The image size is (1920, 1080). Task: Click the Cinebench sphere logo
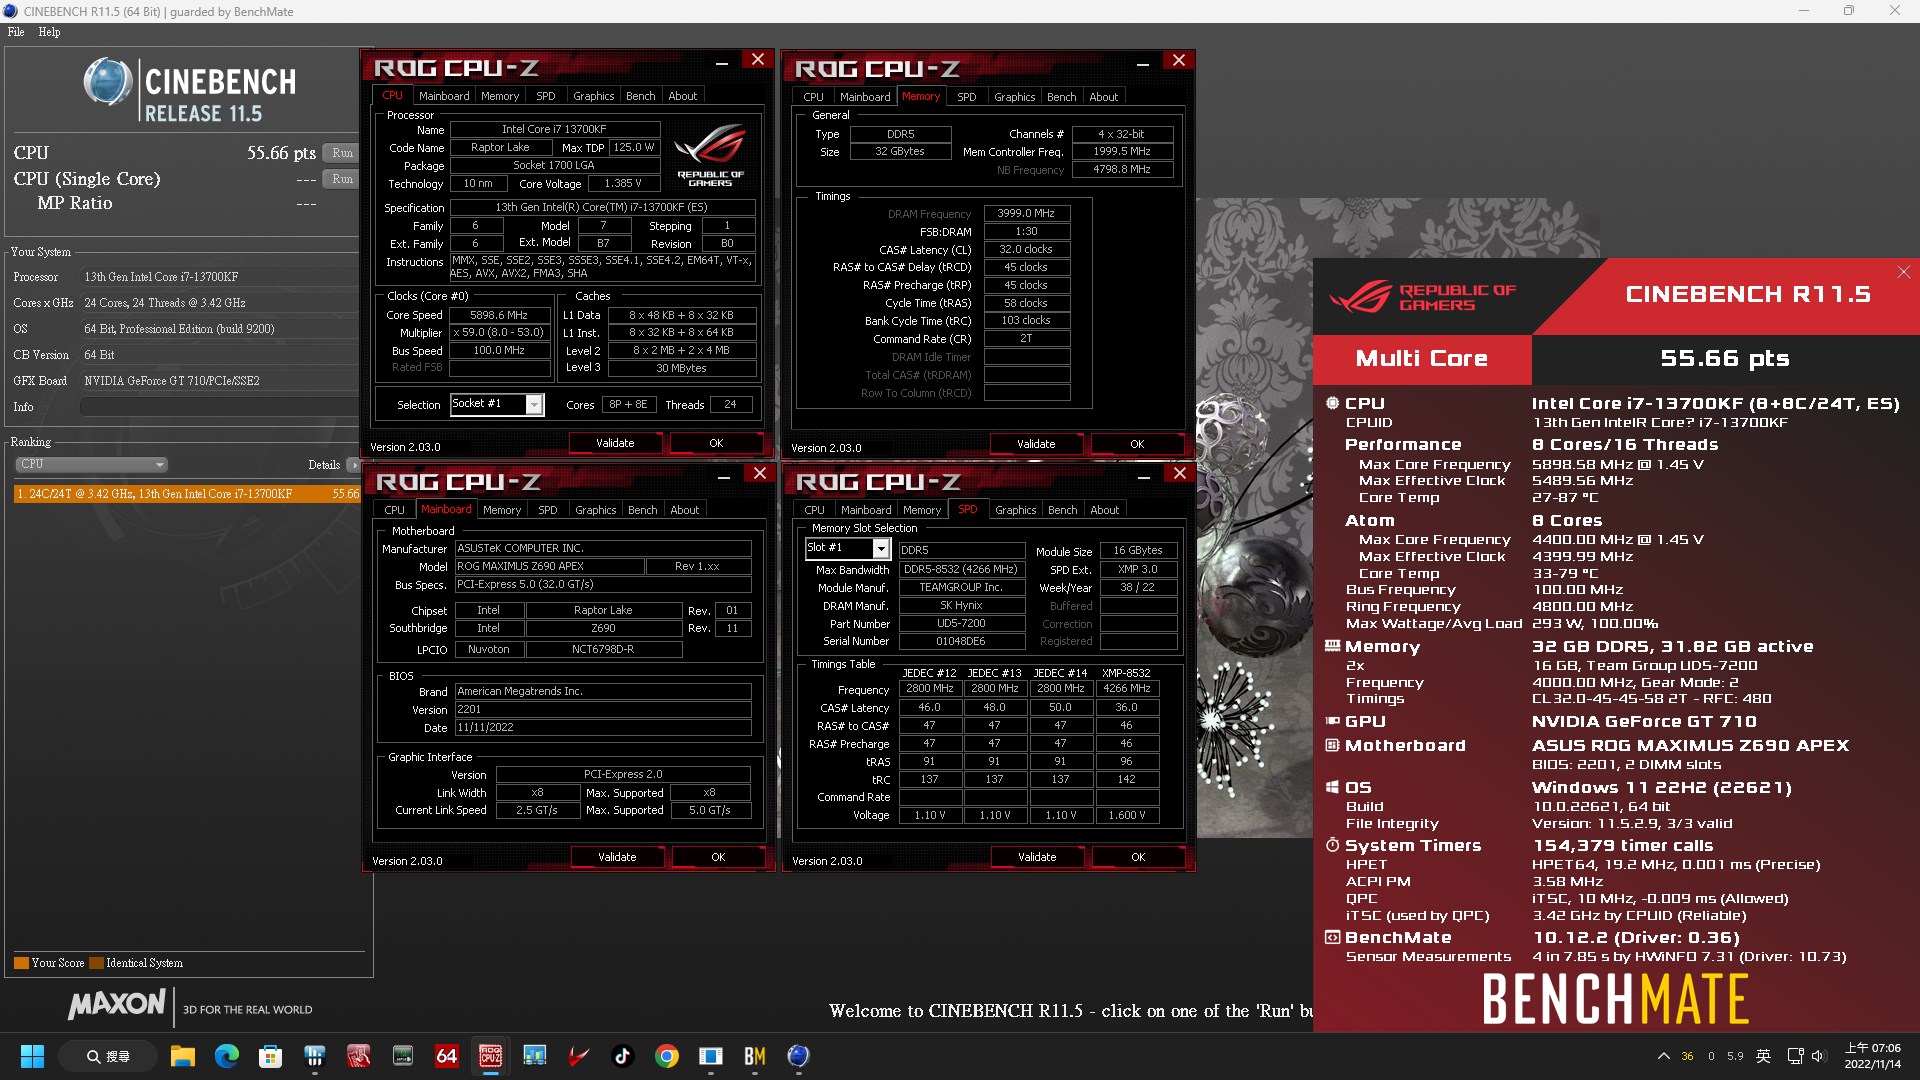tap(107, 82)
